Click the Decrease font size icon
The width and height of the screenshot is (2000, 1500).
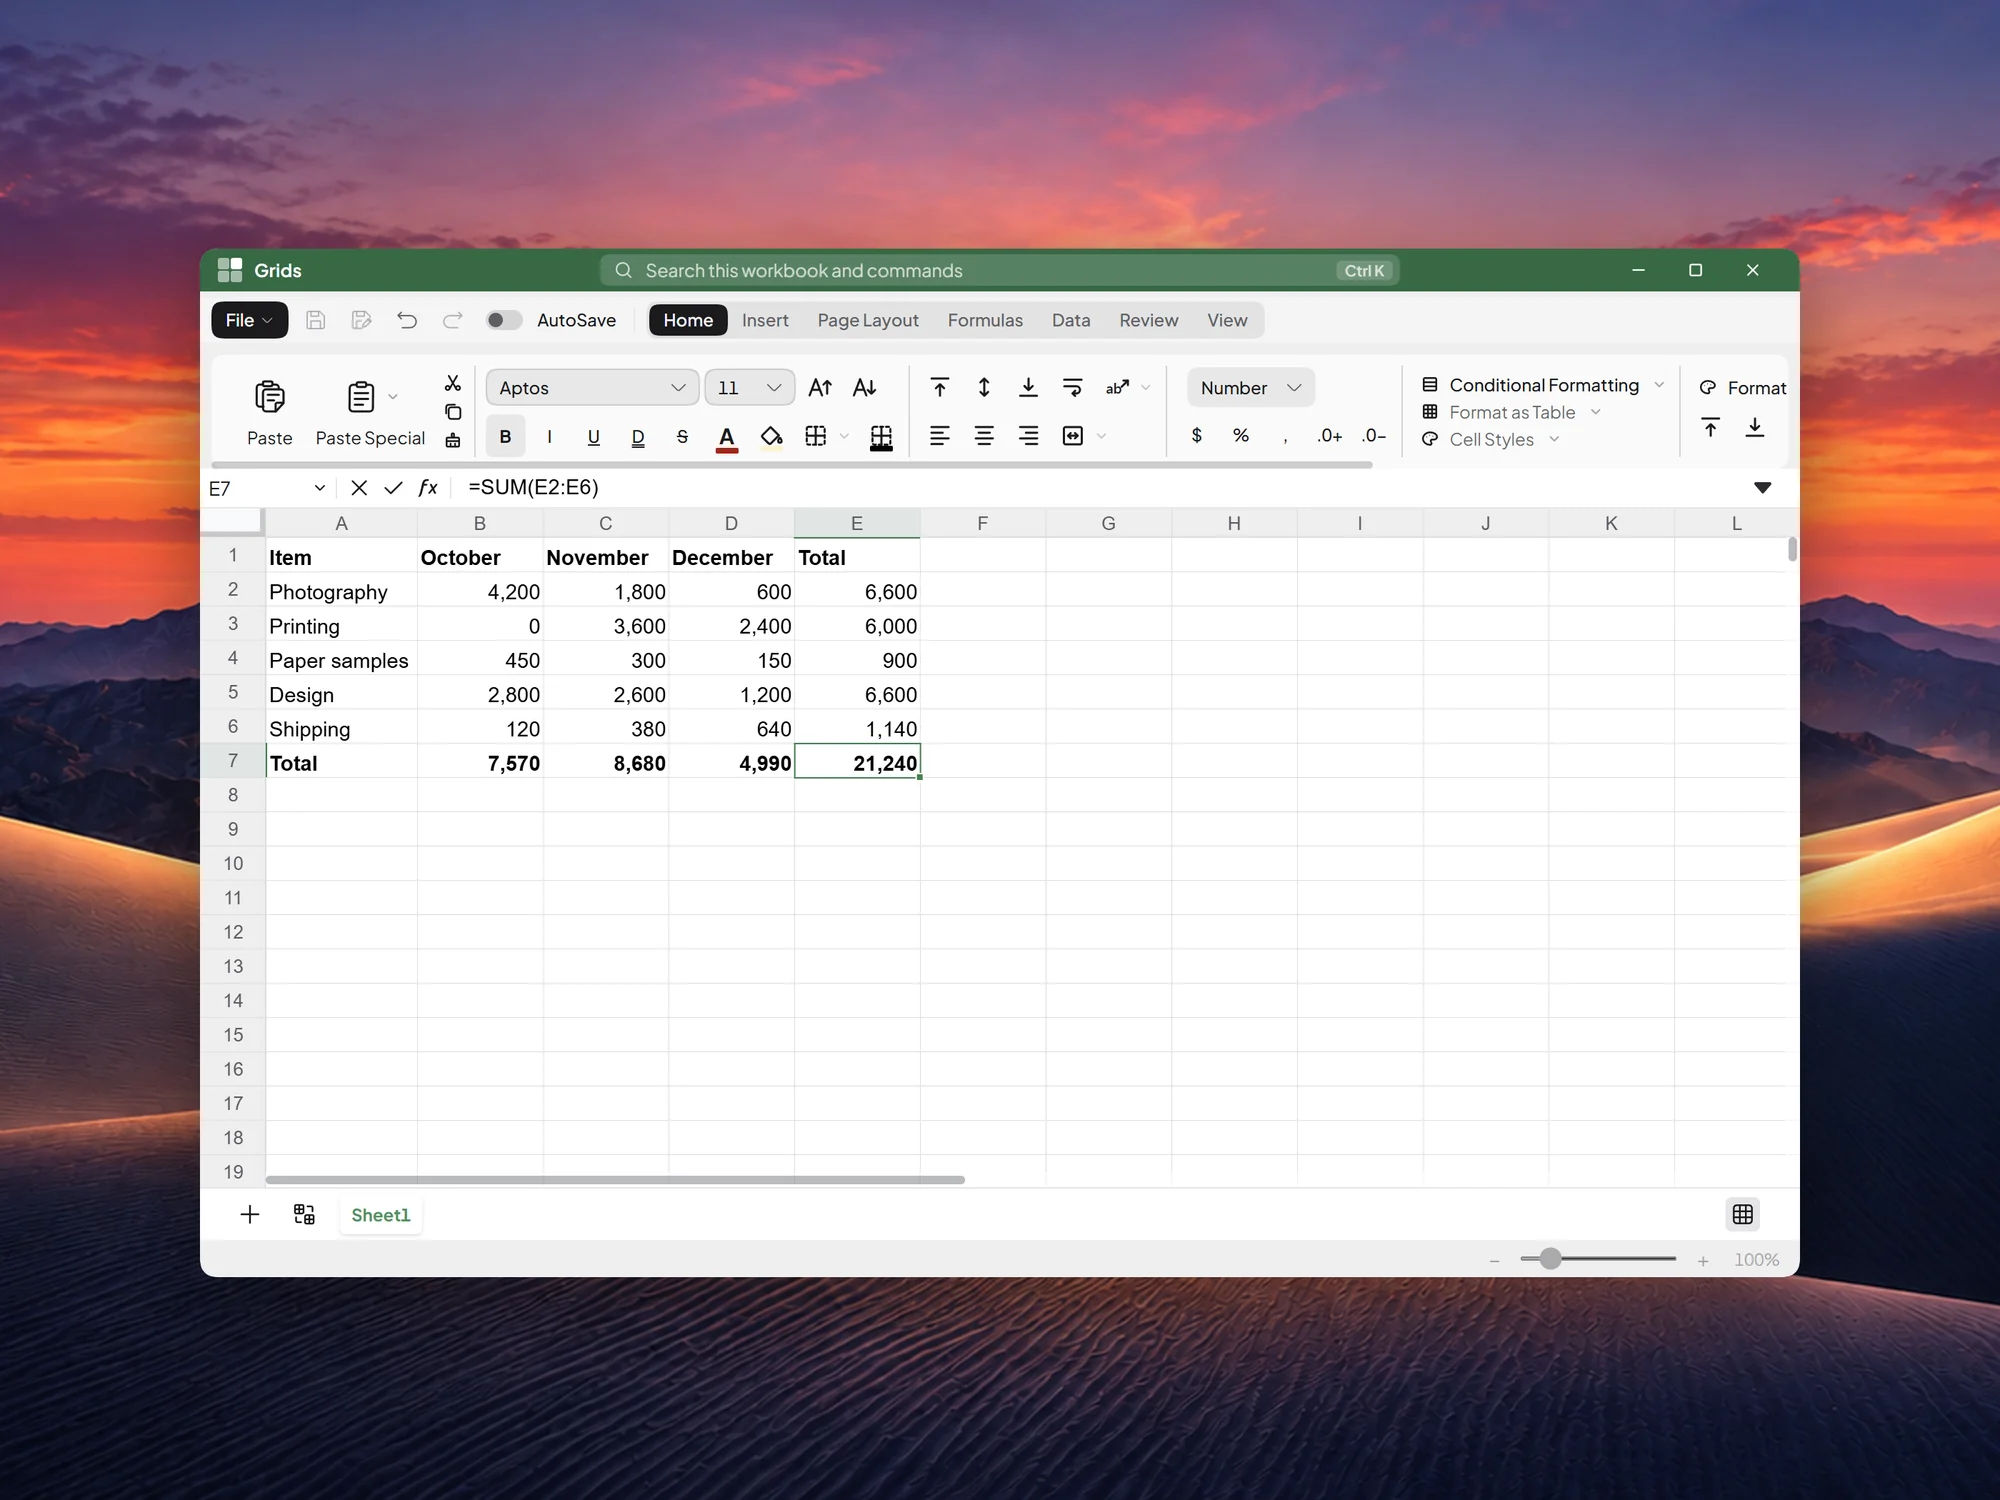(x=865, y=388)
